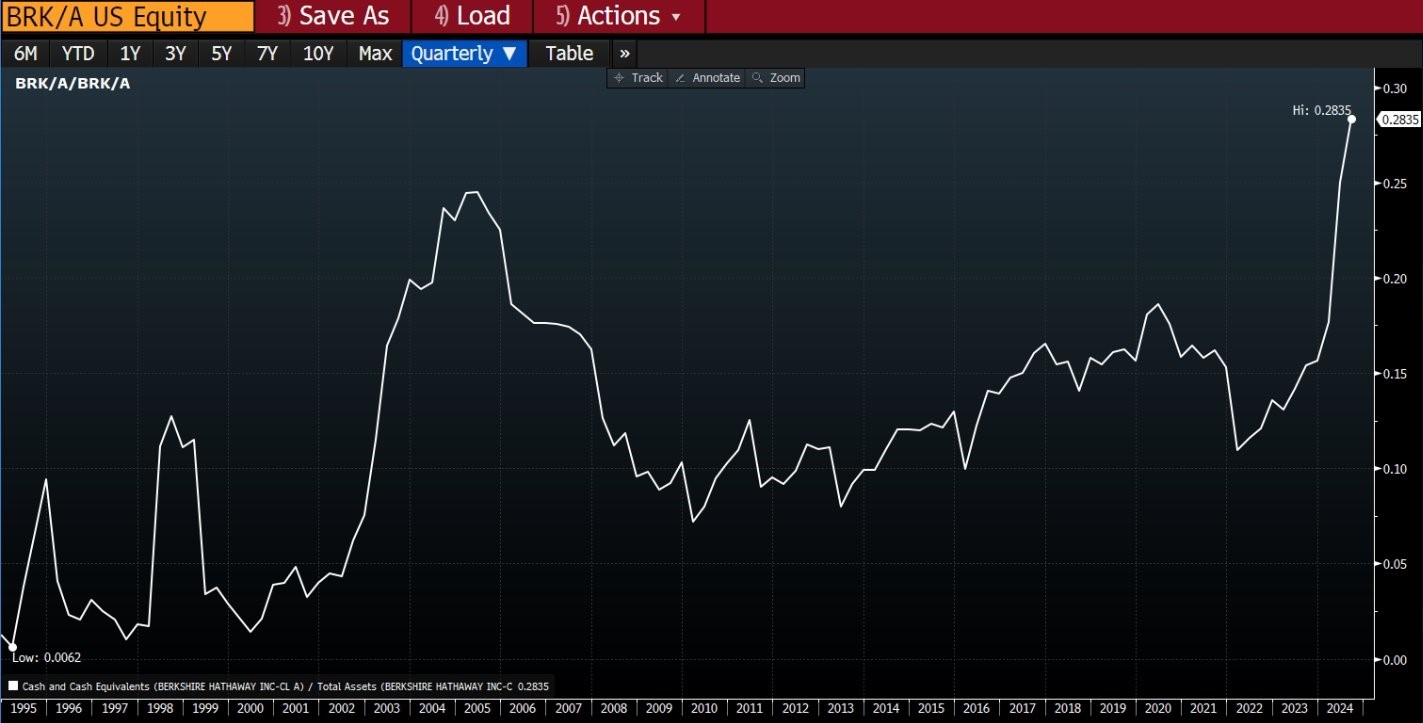The image size is (1423, 723).
Task: Select the 6M time range
Action: pos(25,54)
